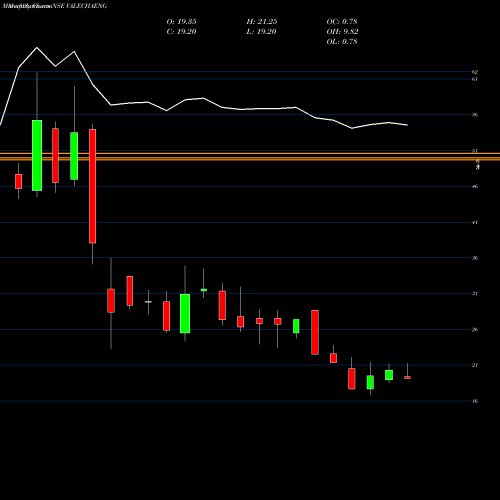Click the high value H: 21.25
Viewport: 500px width, 500px height.
point(262,22)
